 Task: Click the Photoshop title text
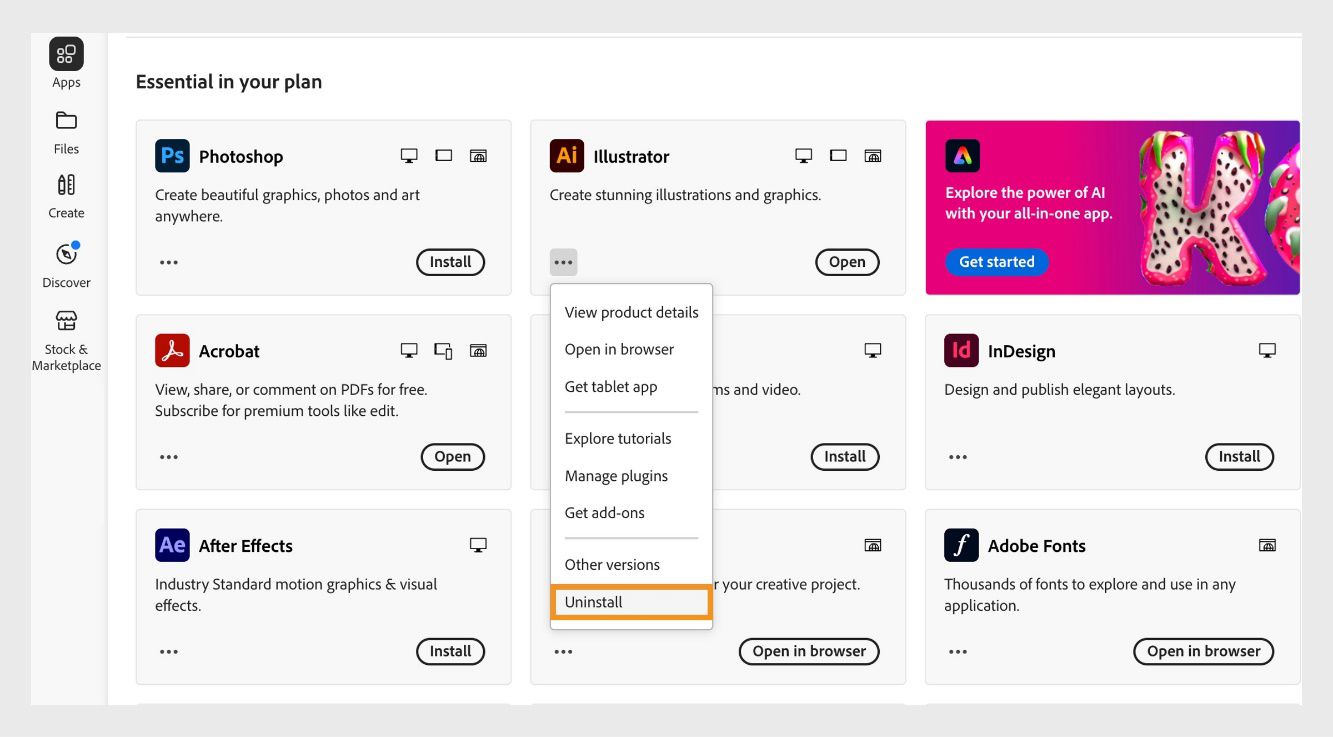(241, 157)
